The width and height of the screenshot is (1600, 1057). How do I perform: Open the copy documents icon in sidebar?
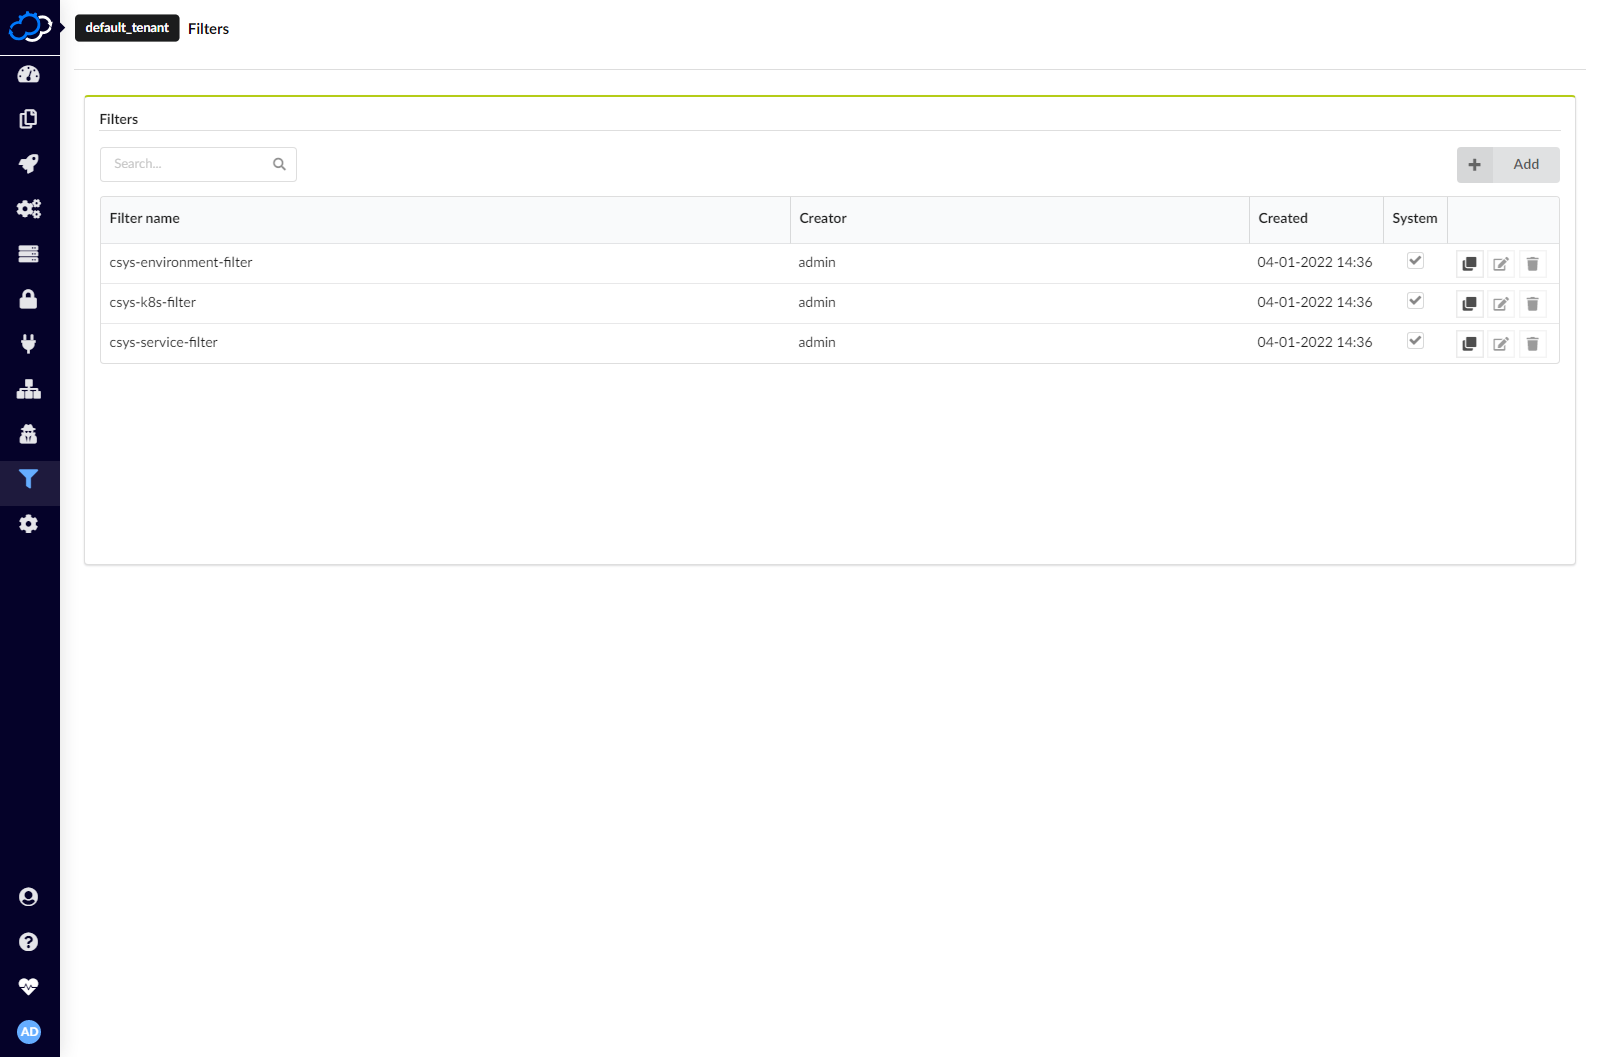click(x=29, y=119)
